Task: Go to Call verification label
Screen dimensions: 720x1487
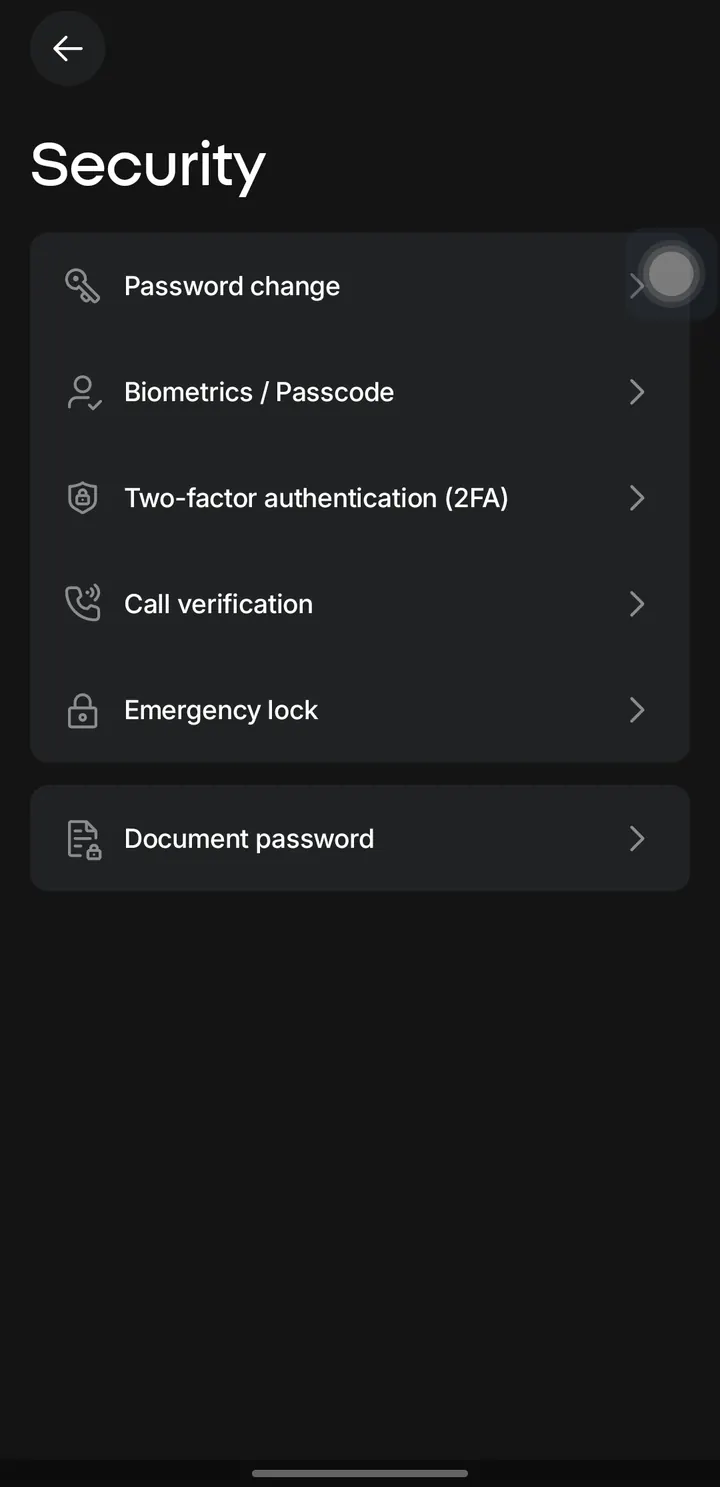Action: 218,604
